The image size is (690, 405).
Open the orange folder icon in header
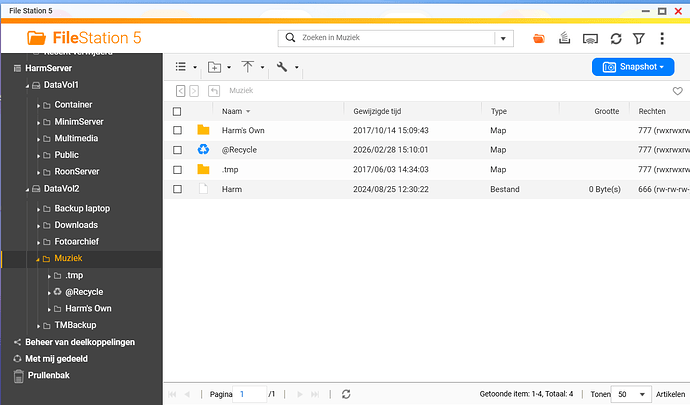(539, 39)
